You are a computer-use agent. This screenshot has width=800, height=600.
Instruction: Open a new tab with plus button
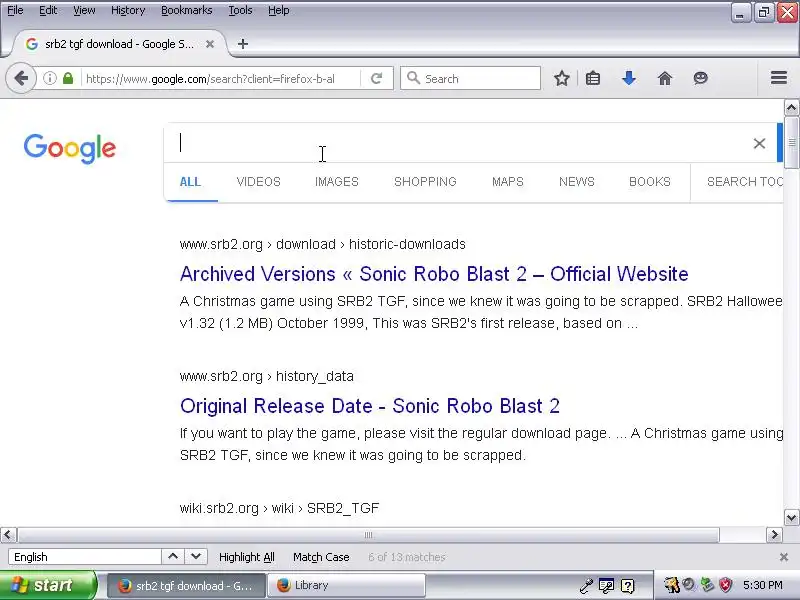point(243,44)
